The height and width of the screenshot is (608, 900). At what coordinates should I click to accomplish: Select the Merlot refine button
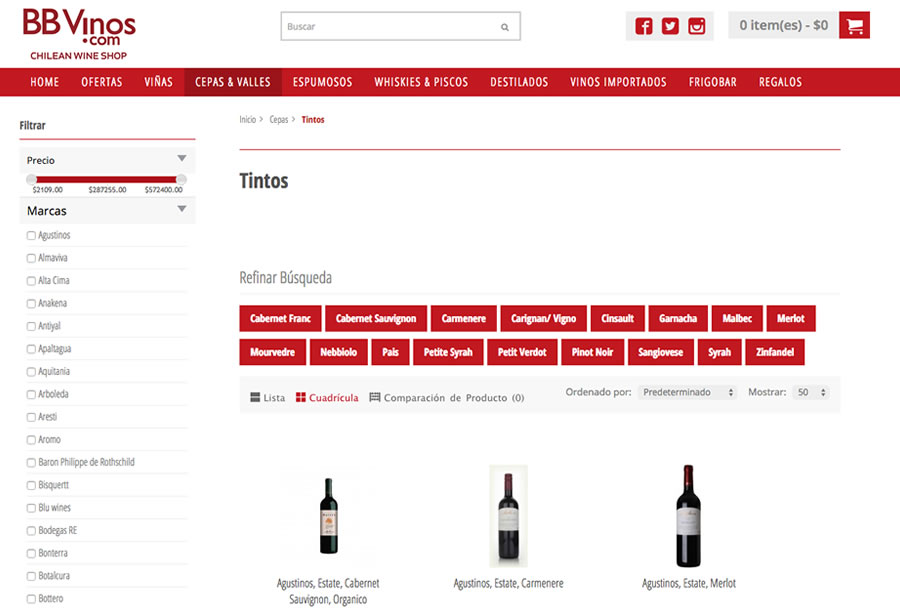791,319
